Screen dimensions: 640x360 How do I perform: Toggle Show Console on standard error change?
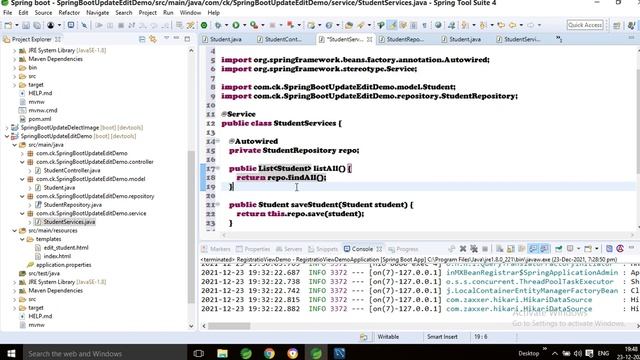click(x=544, y=249)
